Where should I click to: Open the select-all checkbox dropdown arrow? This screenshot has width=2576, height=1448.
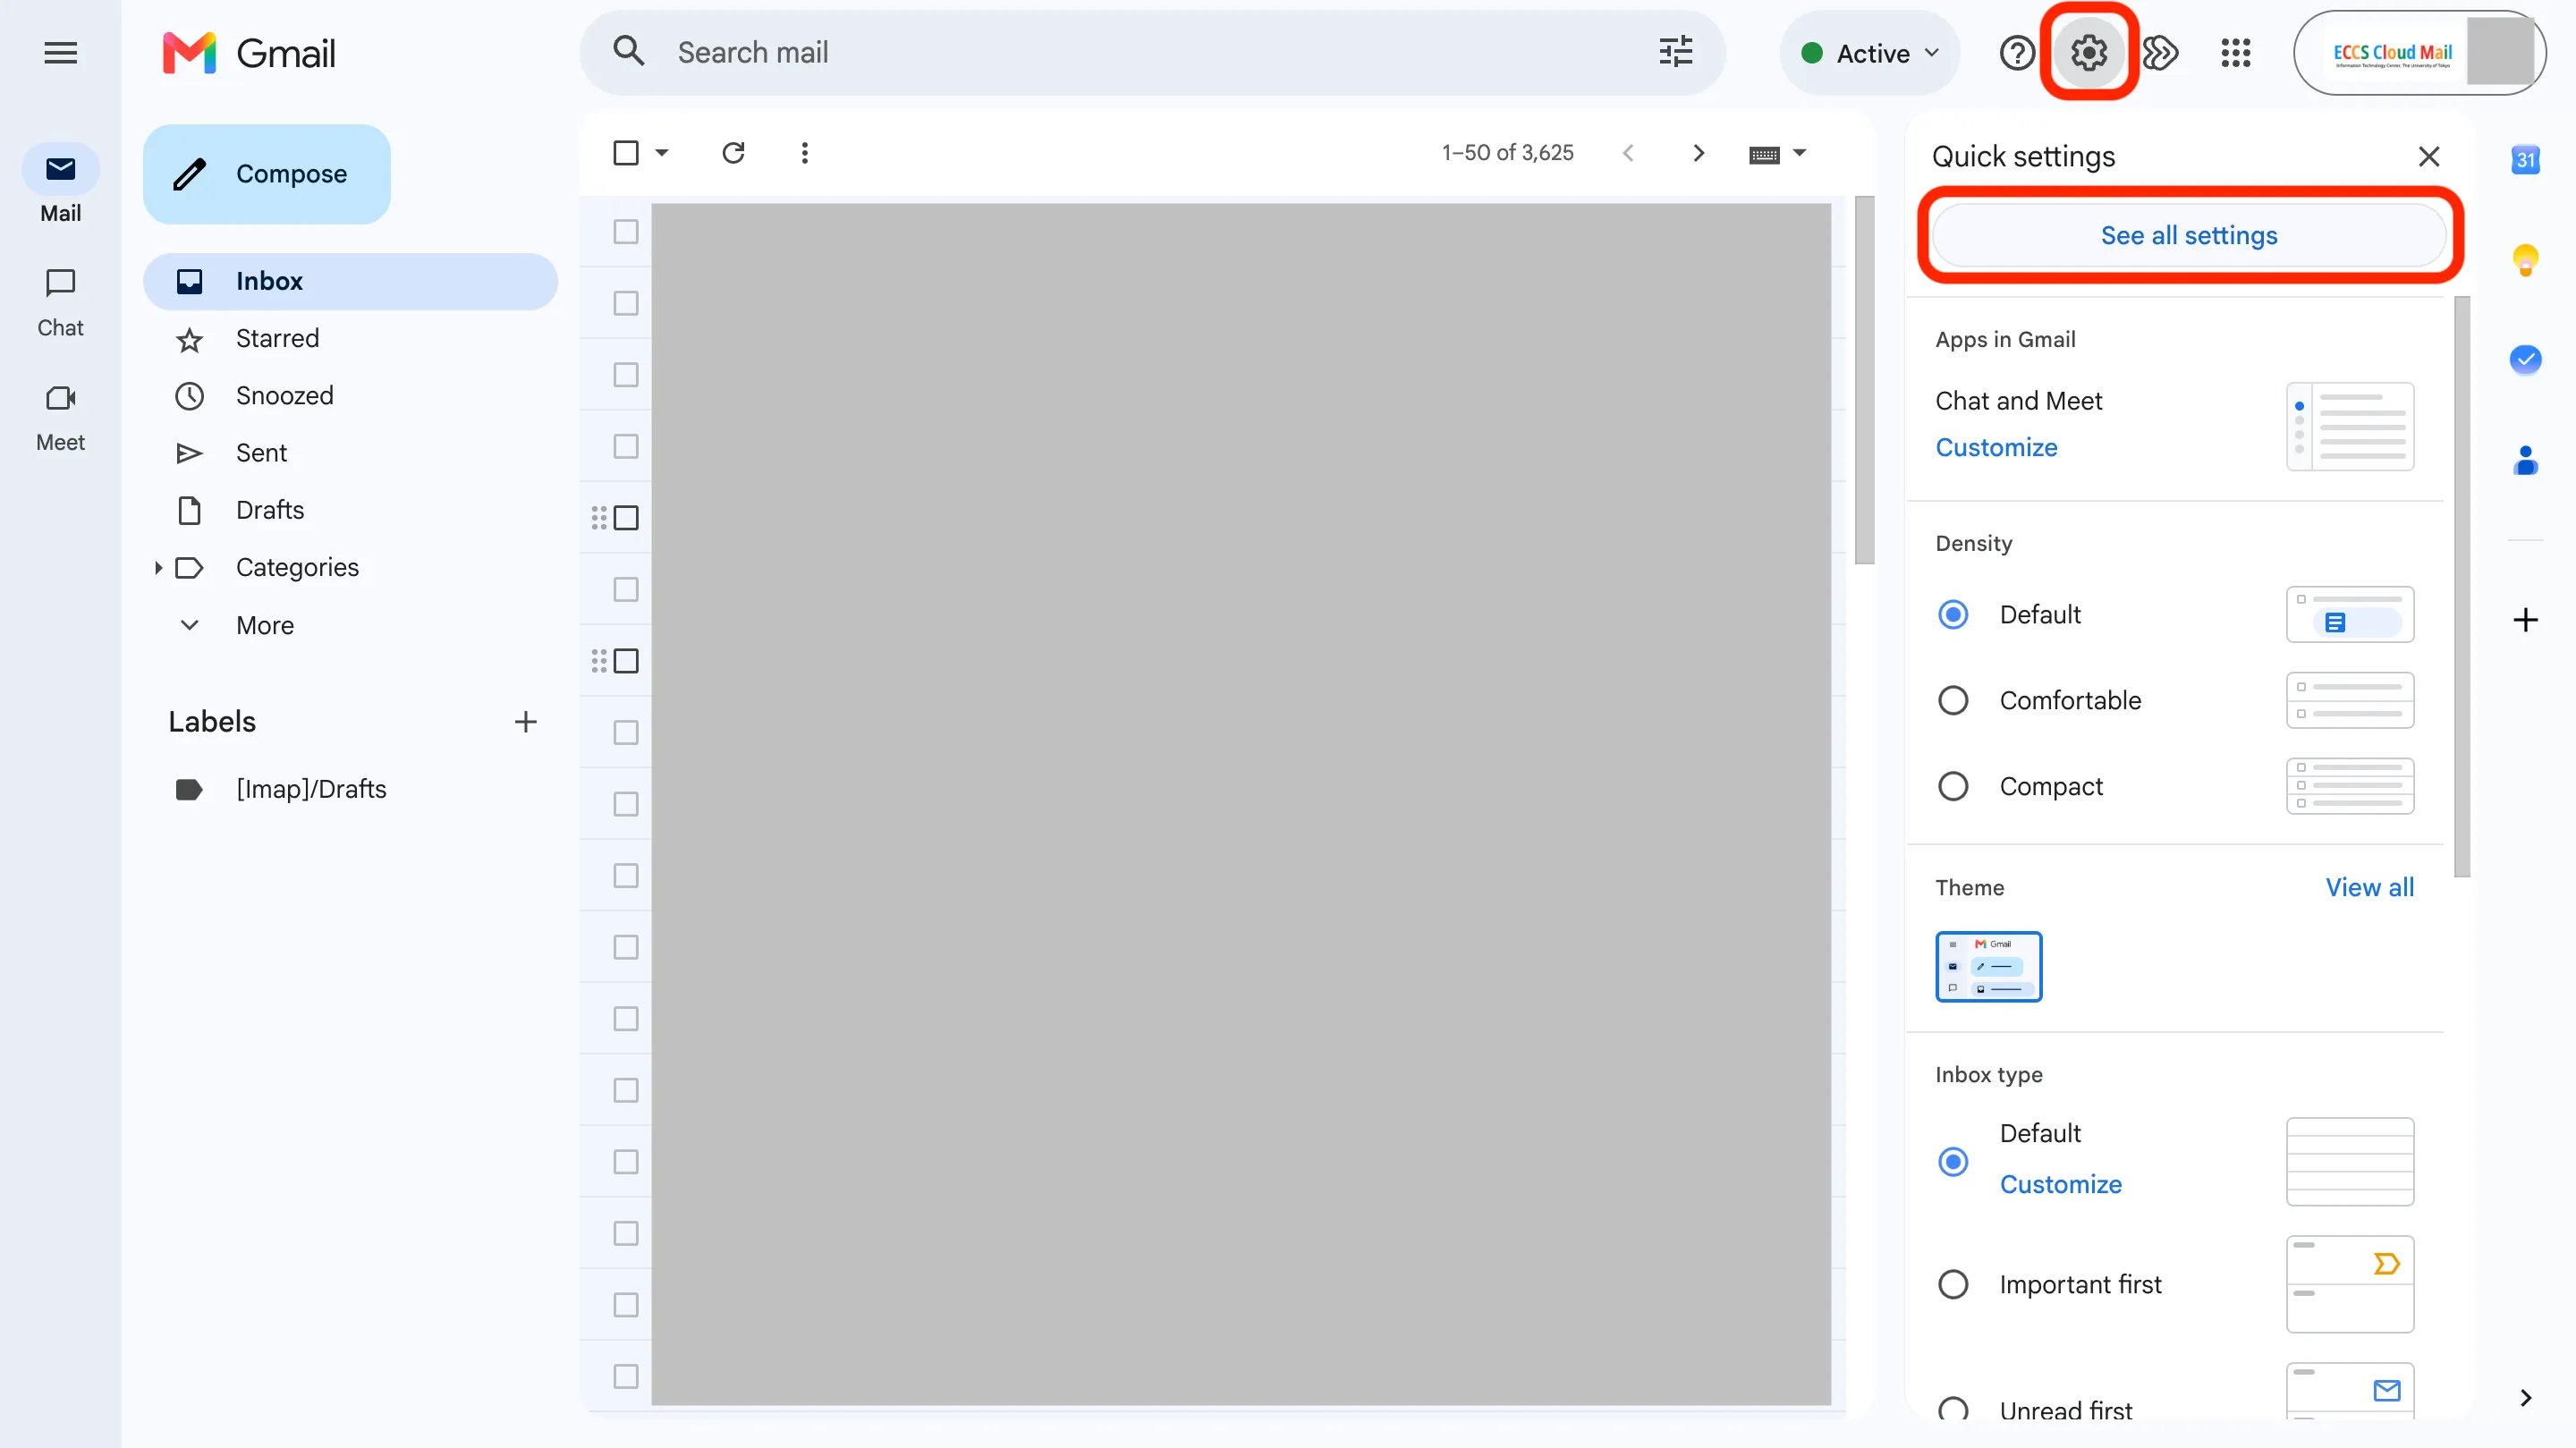[x=661, y=152]
